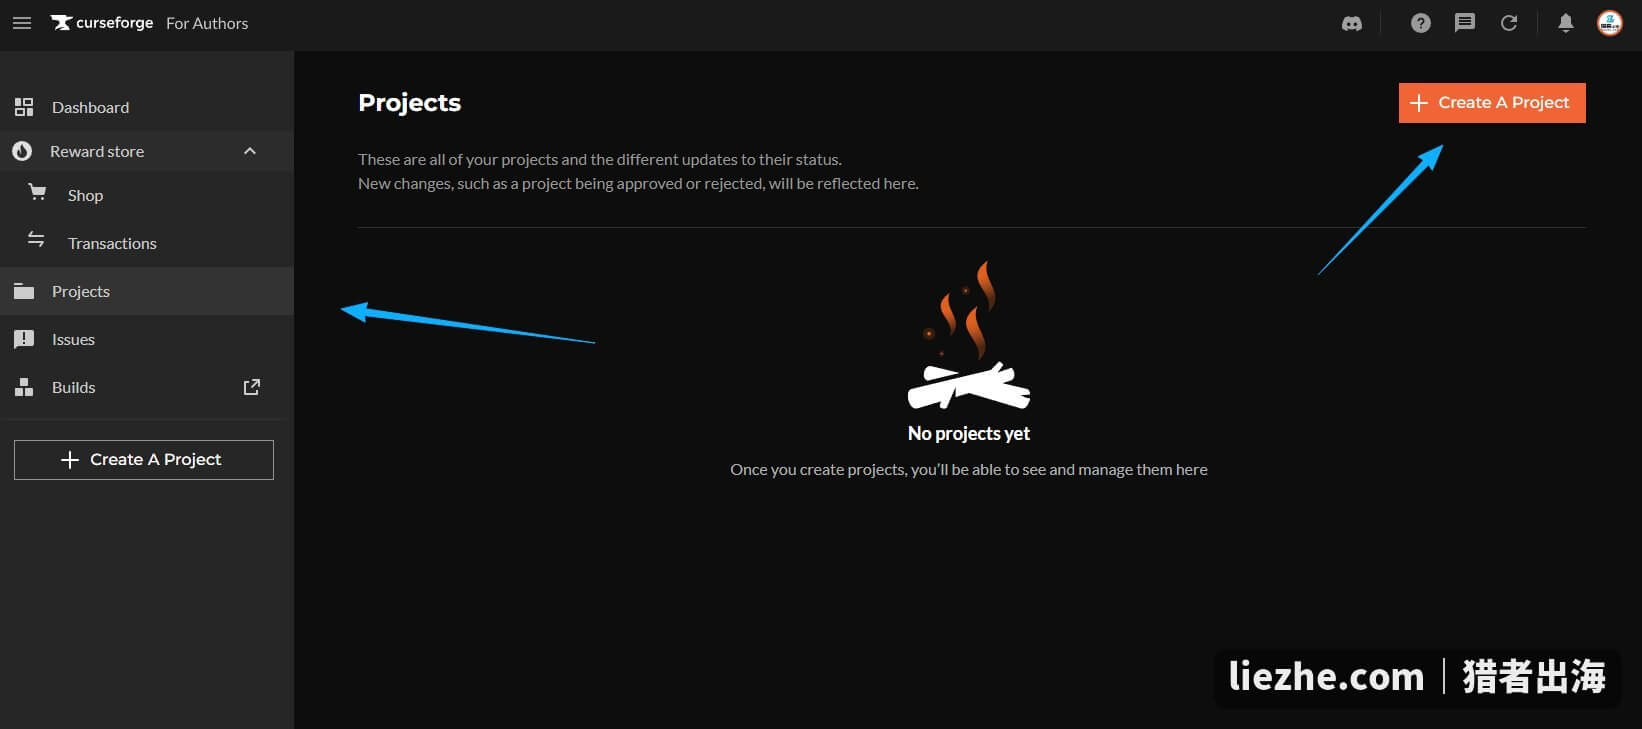This screenshot has width=1642, height=729.
Task: Open the help question mark icon
Action: coord(1421,23)
